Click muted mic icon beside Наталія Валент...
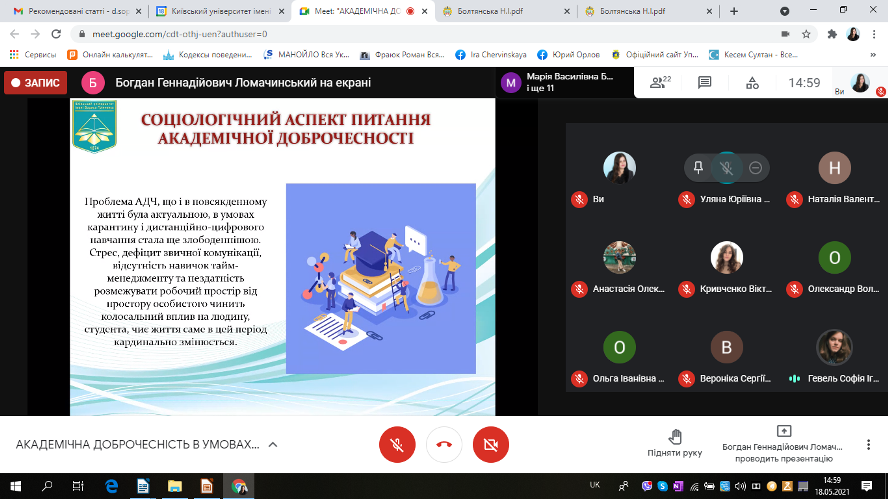The height and width of the screenshot is (499, 888). [x=795, y=199]
